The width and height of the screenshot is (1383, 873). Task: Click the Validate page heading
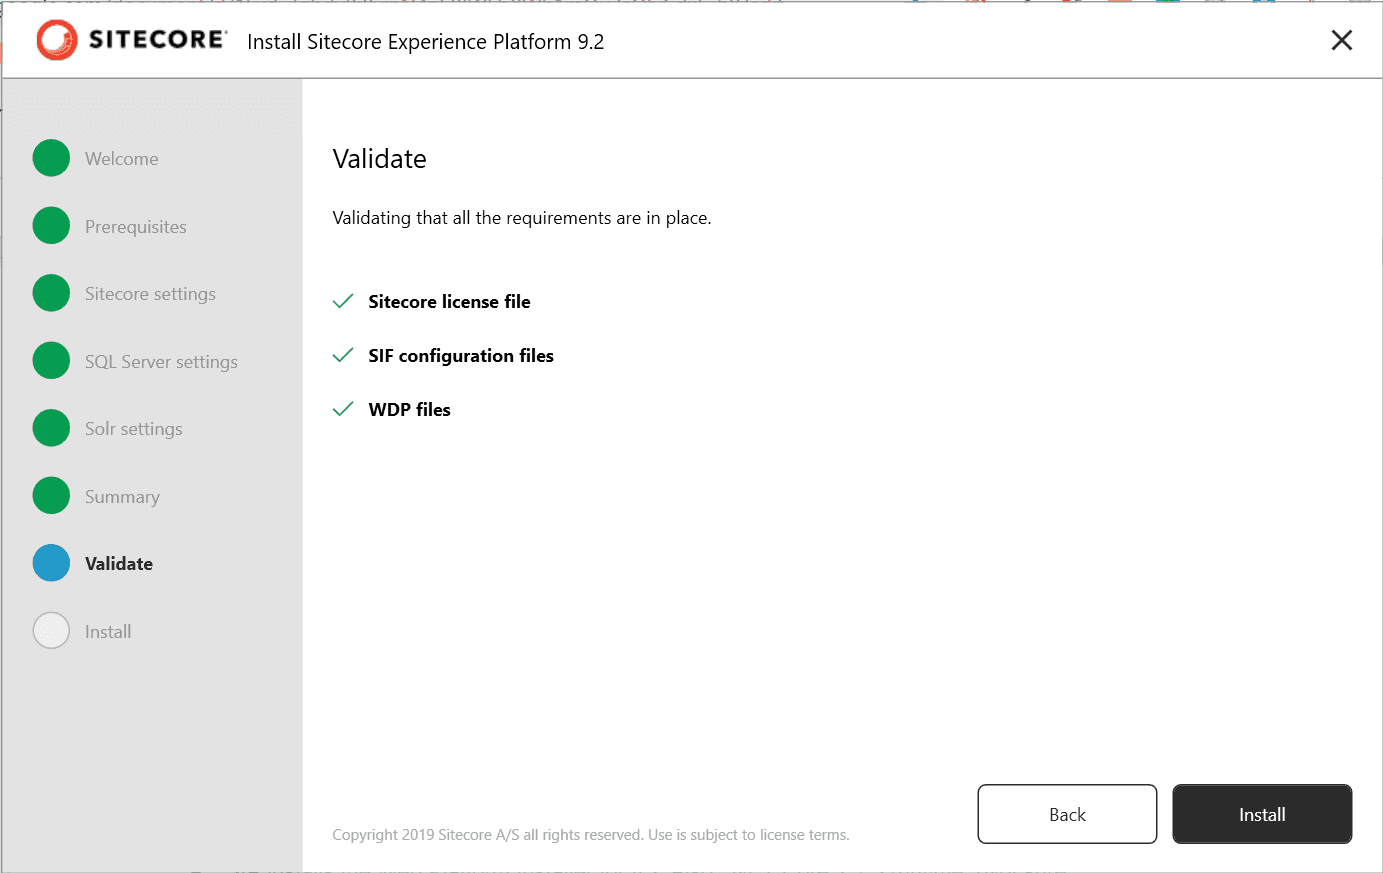[x=379, y=159]
